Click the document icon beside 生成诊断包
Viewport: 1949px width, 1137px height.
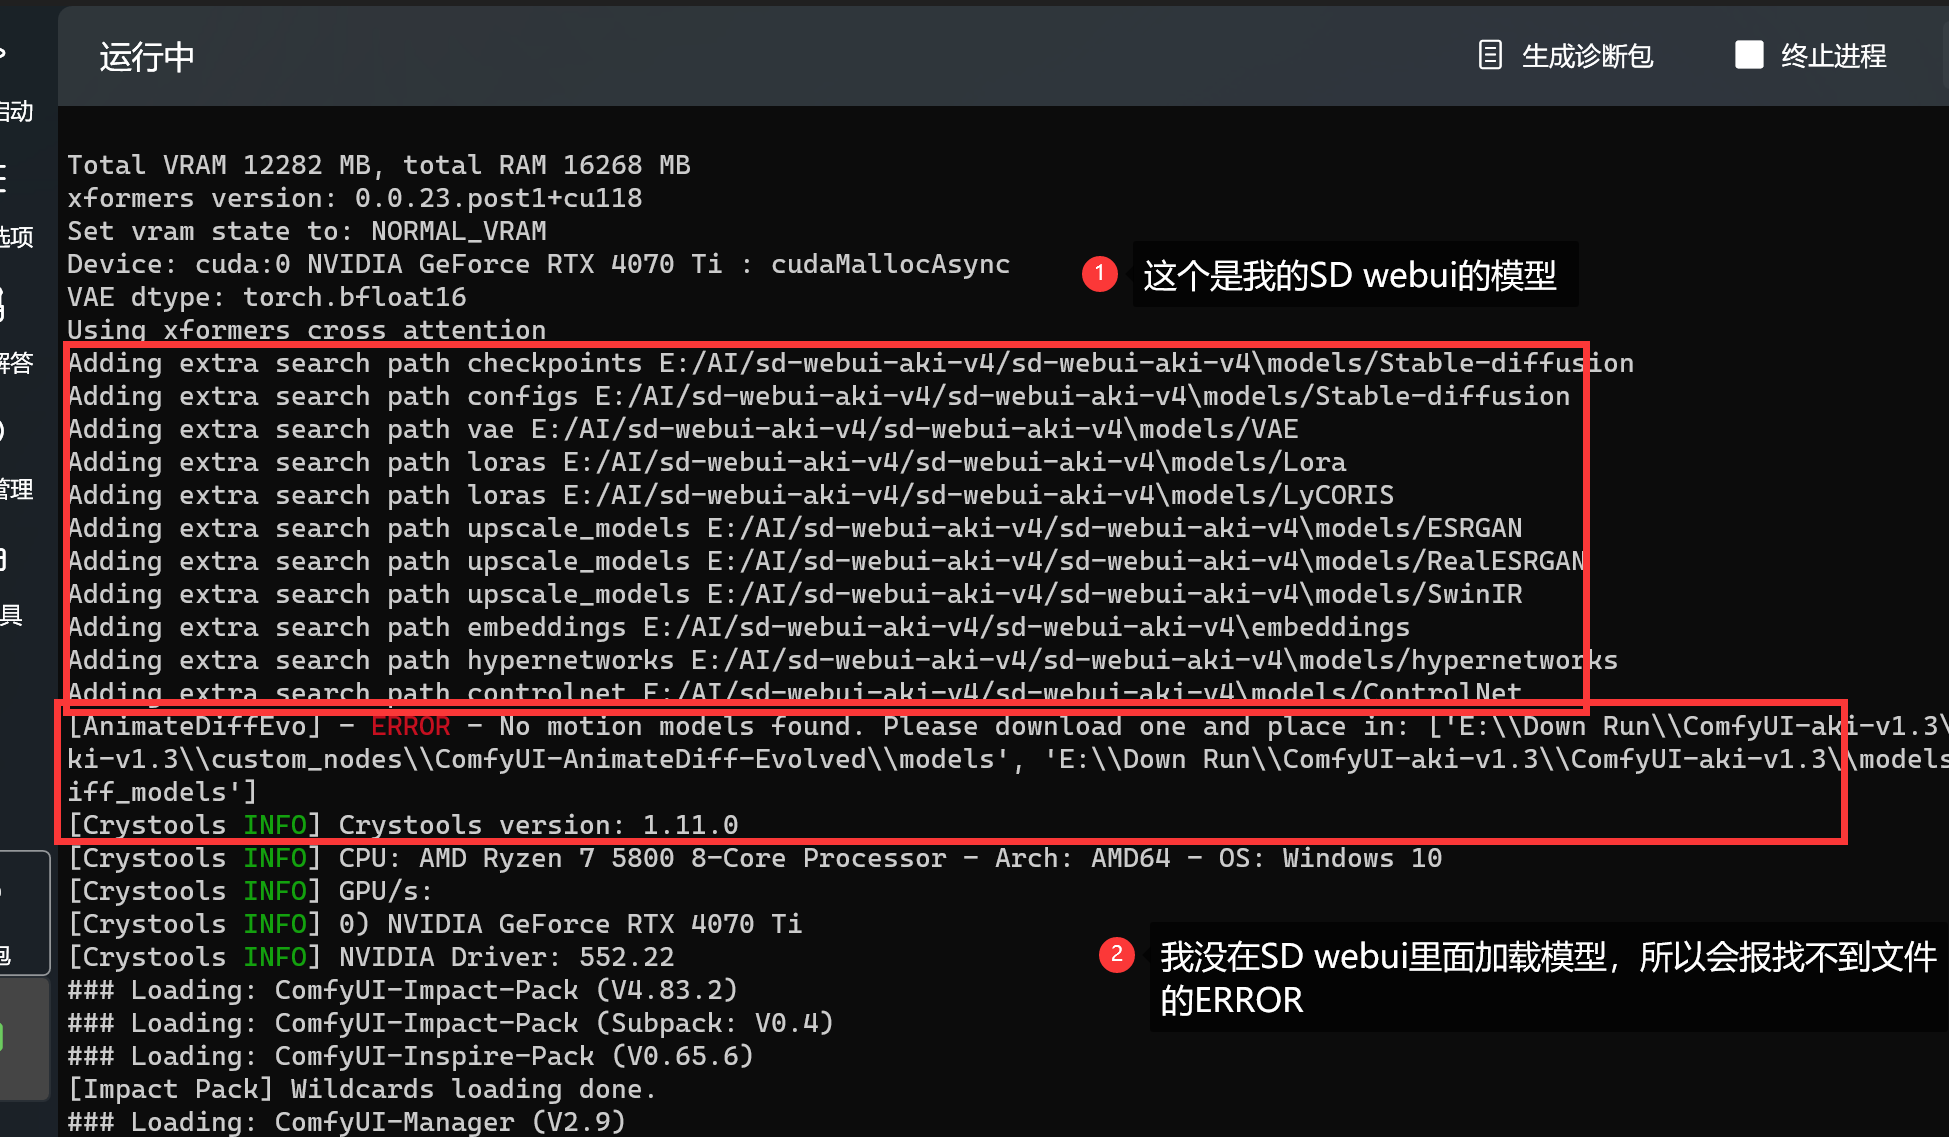click(x=1490, y=55)
